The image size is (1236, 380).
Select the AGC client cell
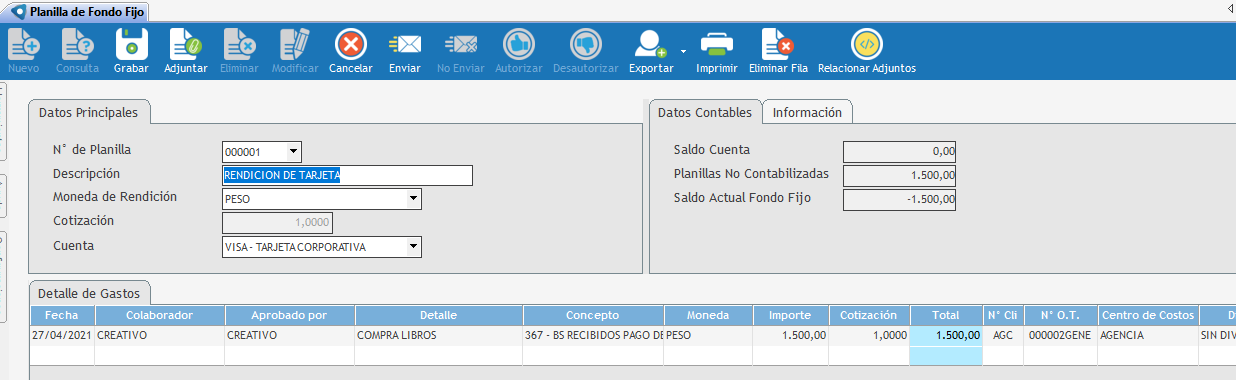1004,335
